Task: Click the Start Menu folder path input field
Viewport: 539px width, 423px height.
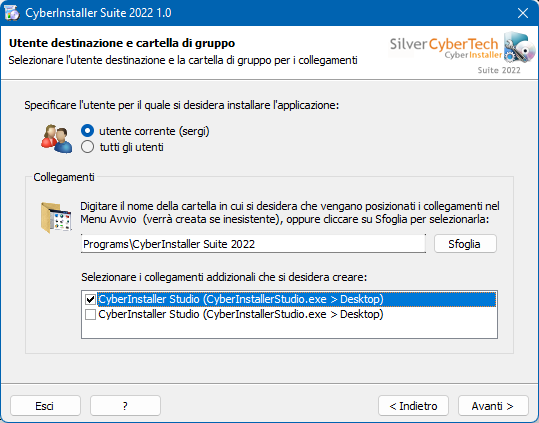Action: (x=253, y=244)
